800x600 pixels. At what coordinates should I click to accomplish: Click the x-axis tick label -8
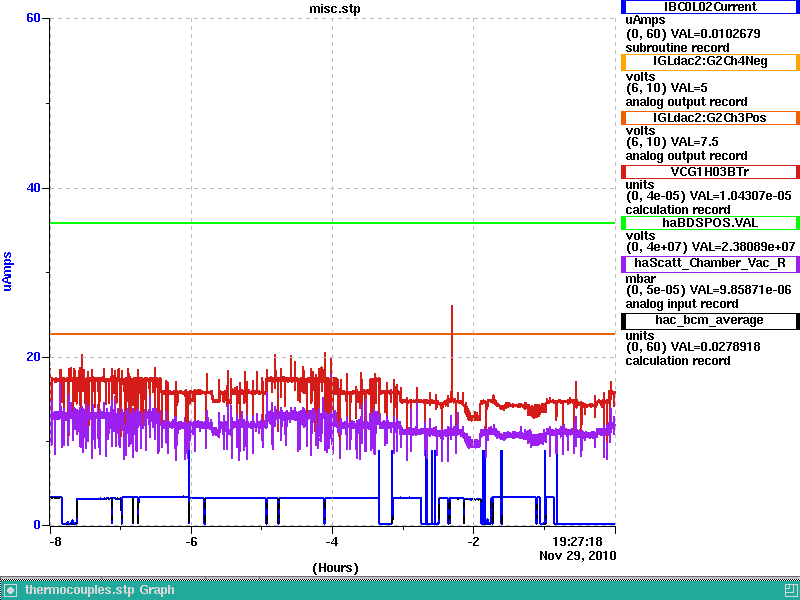click(x=55, y=541)
